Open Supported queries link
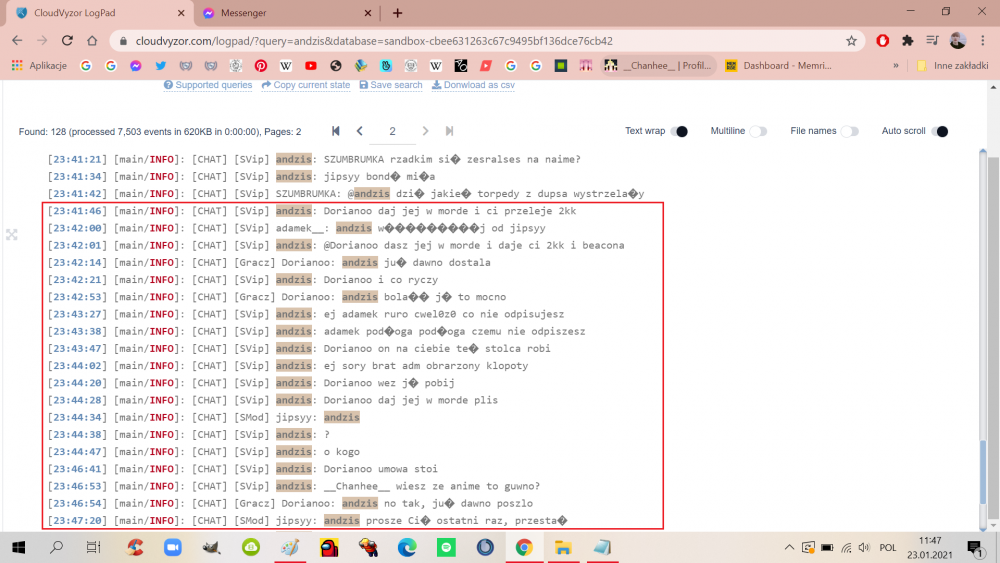Image resolution: width=1000 pixels, height=563 pixels. coord(208,85)
